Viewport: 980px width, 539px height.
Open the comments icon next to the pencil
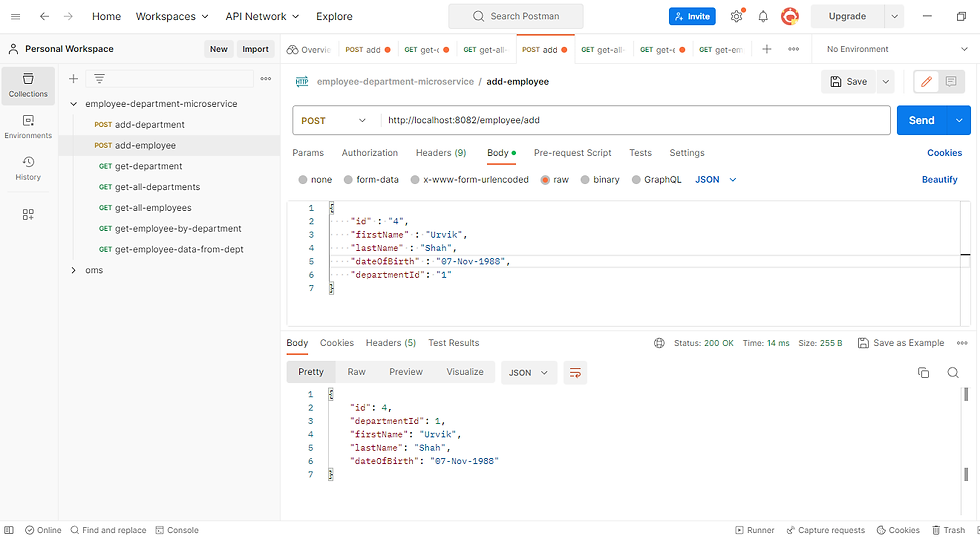click(x=951, y=81)
